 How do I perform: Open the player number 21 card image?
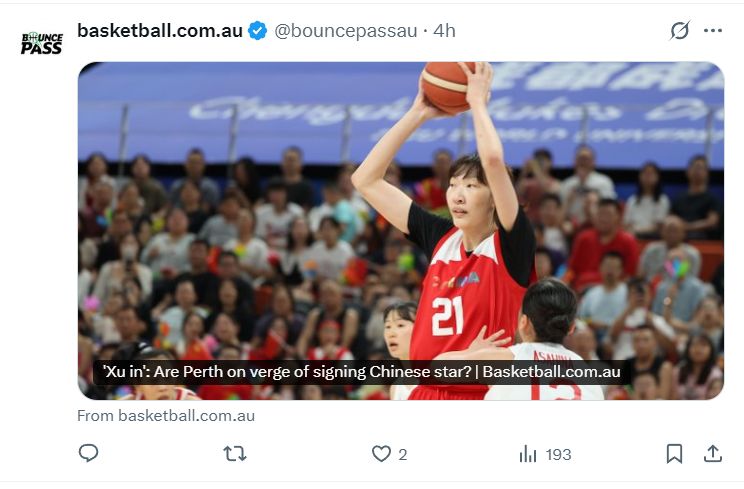pos(401,231)
